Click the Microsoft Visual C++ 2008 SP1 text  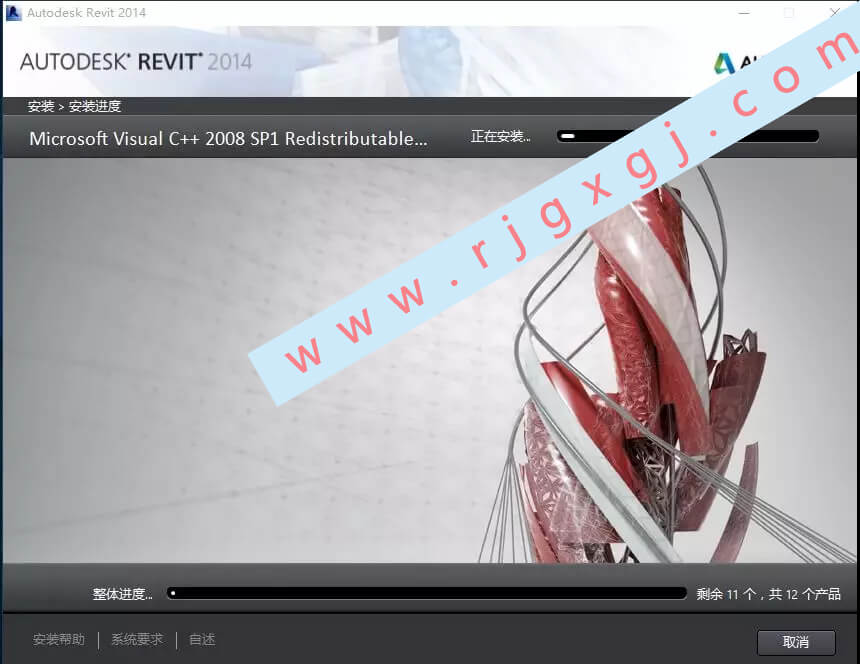point(228,139)
